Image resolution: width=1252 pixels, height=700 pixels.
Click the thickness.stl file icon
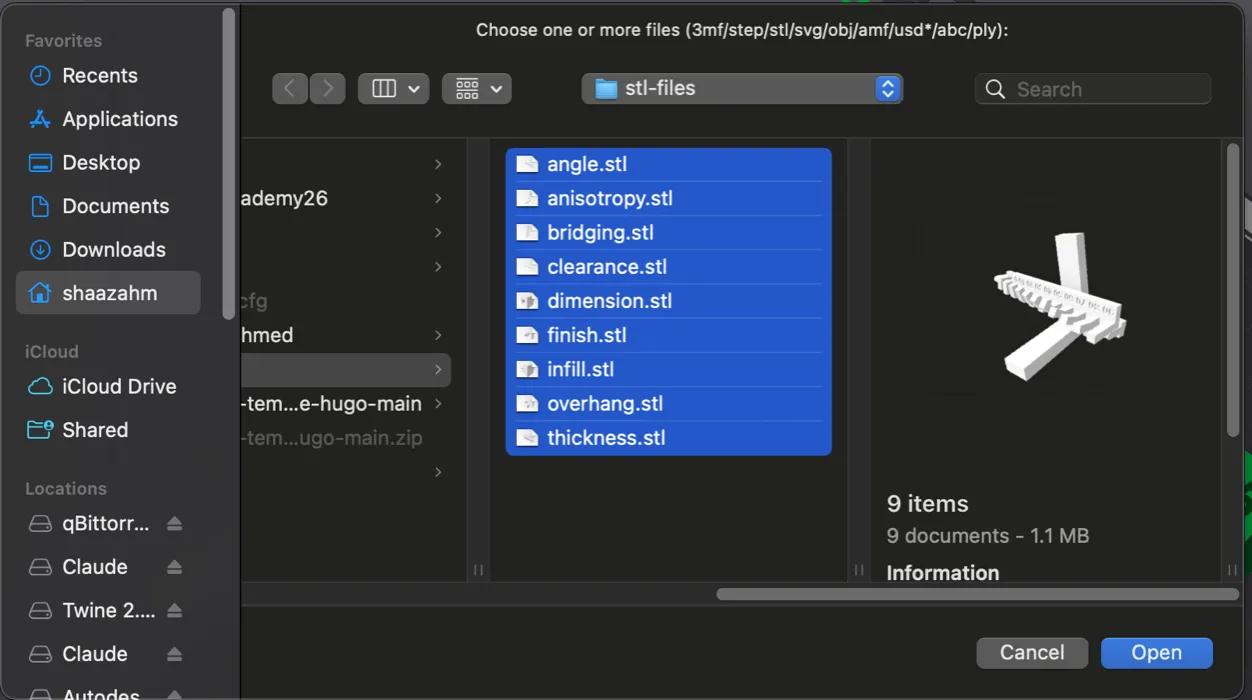527,438
